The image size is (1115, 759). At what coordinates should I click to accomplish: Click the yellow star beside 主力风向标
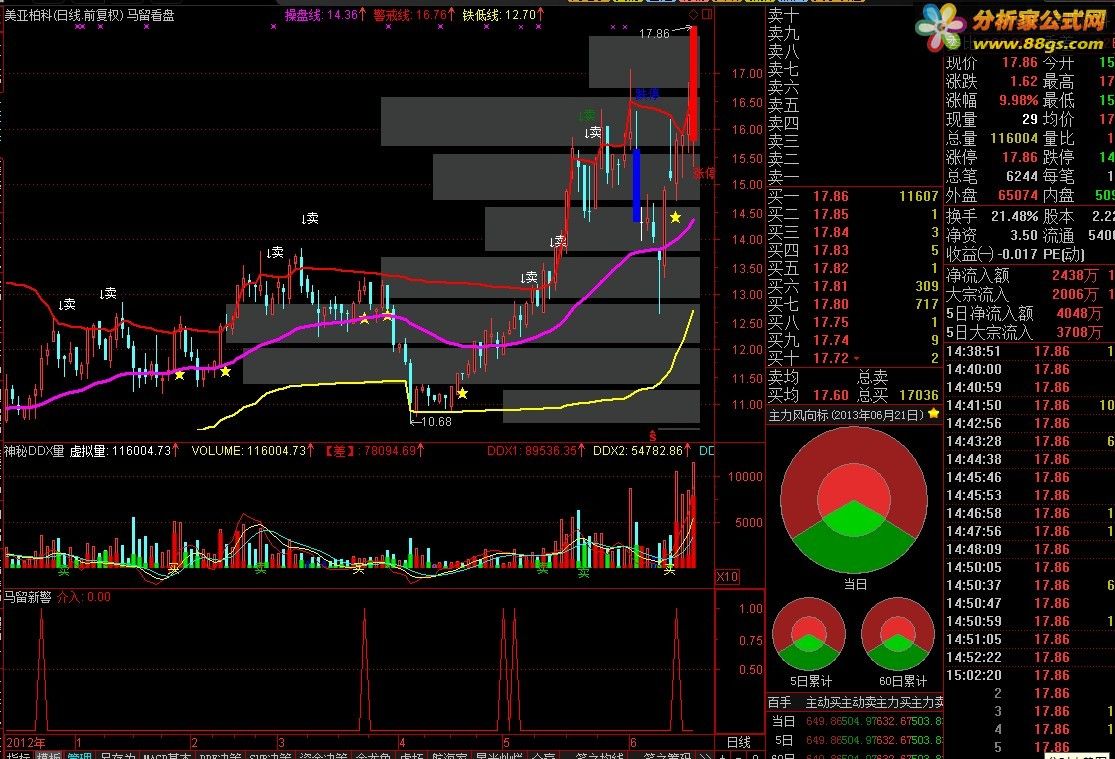[934, 414]
